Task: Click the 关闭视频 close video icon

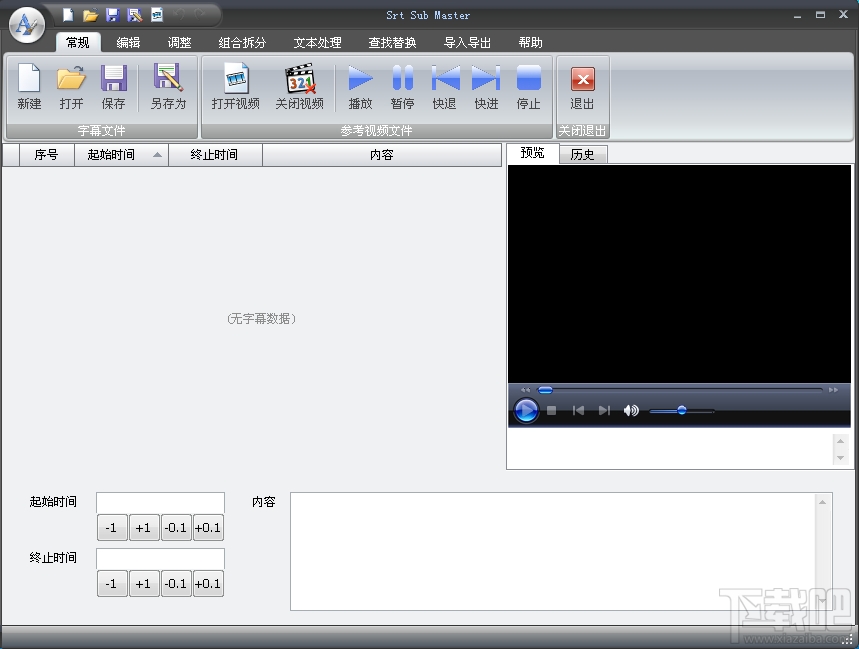Action: (x=299, y=86)
